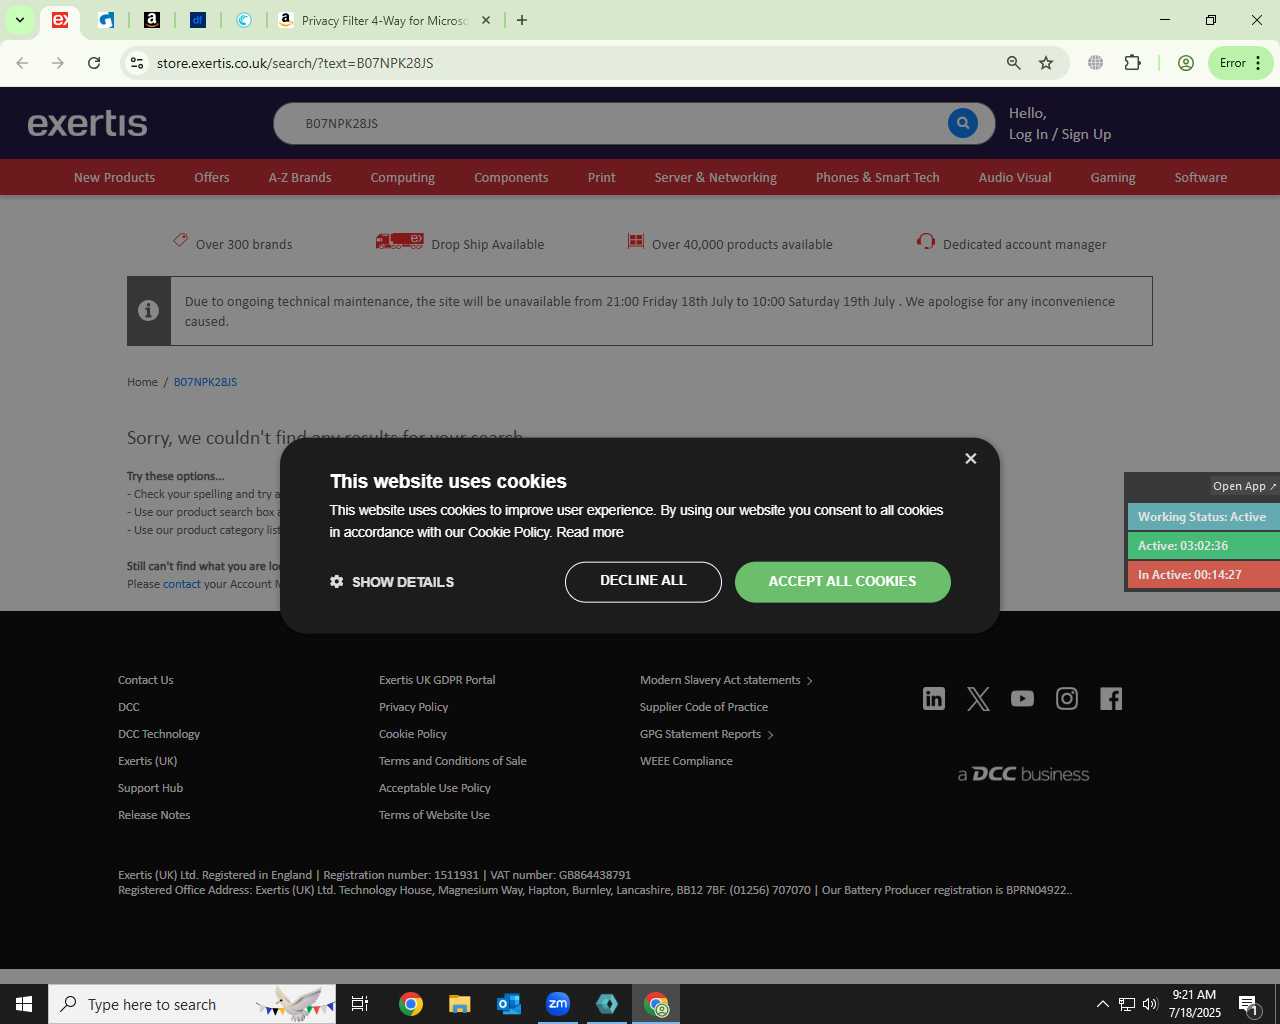The image size is (1280, 1024).
Task: Expand GPG Statement Reports
Action: coord(706,734)
